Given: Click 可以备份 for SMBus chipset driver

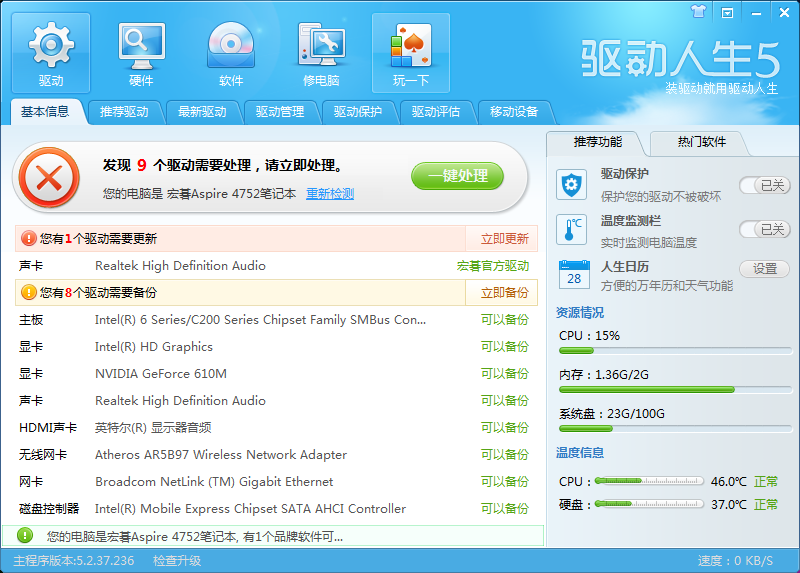Looking at the screenshot, I should tap(505, 320).
